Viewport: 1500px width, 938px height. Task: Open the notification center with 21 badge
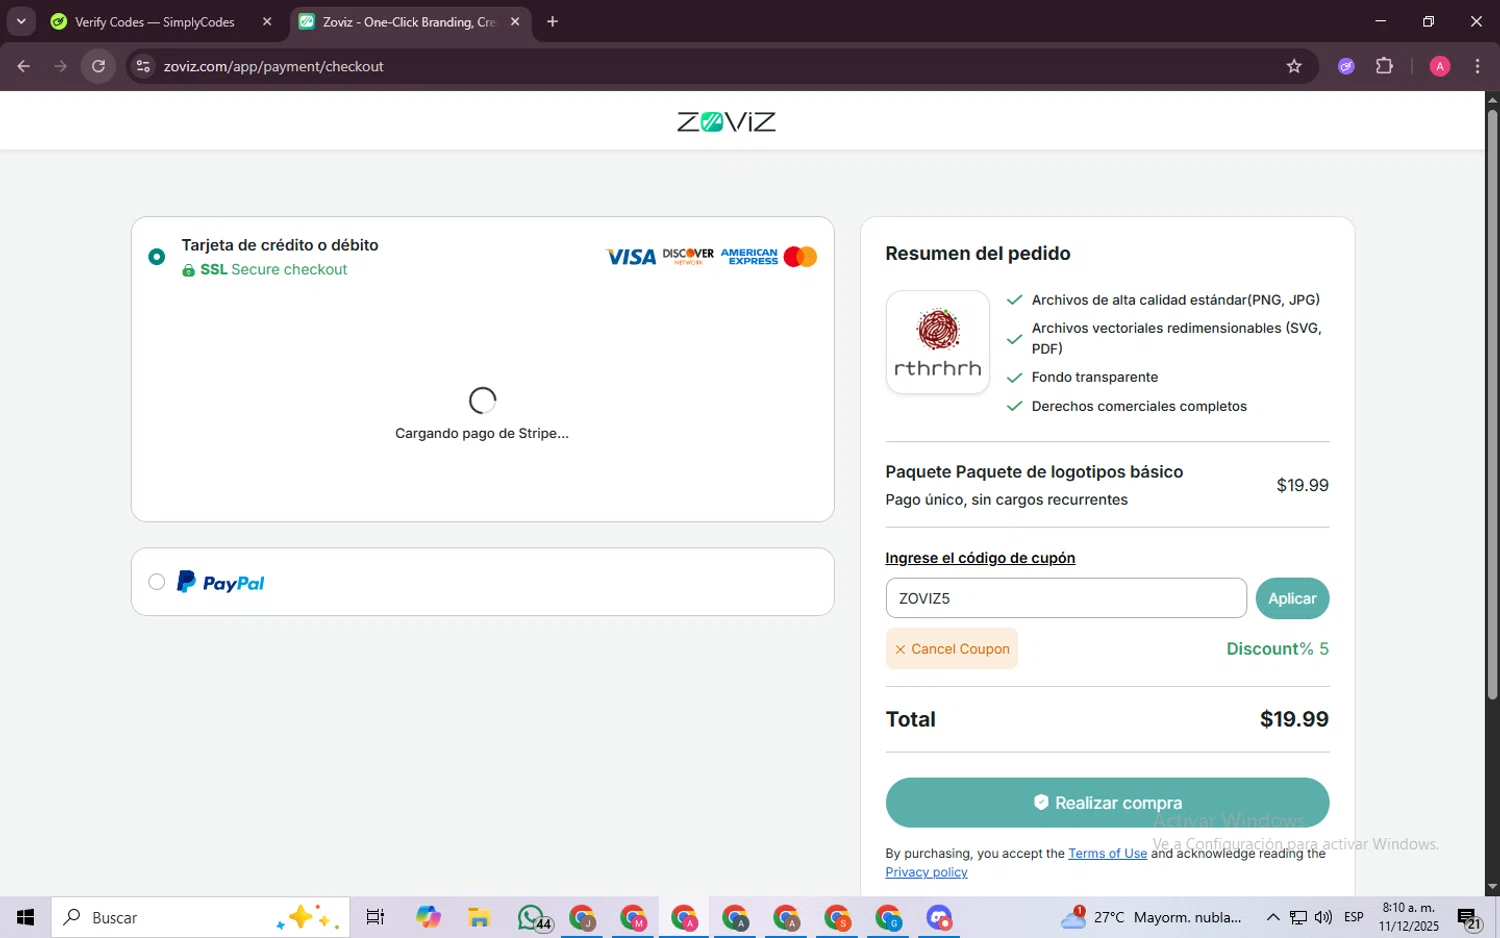[x=1469, y=918]
